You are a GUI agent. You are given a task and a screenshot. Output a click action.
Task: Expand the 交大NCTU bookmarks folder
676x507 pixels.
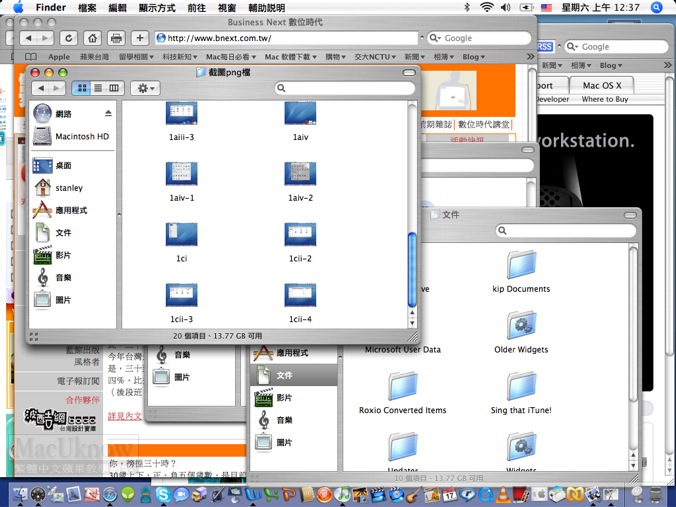[375, 57]
